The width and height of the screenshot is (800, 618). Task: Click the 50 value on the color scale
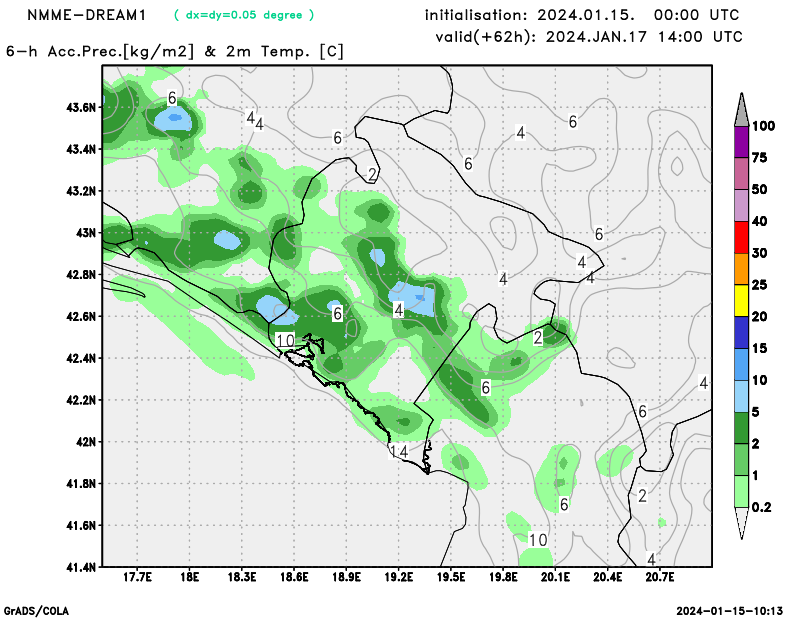coord(760,189)
